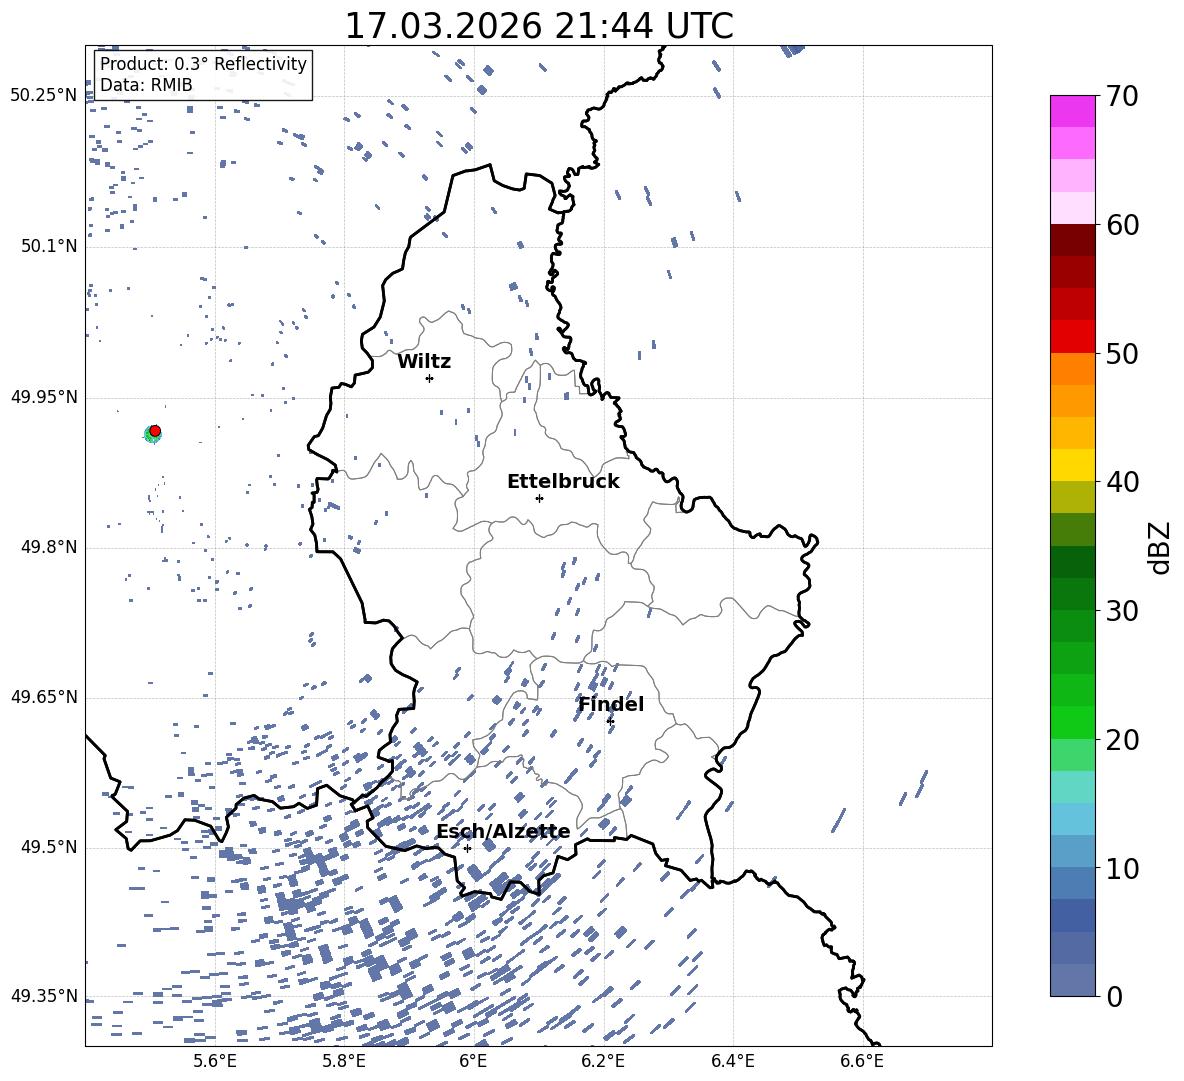Click the Data: RMIB text
The height and width of the screenshot is (1081, 1184).
click(146, 85)
